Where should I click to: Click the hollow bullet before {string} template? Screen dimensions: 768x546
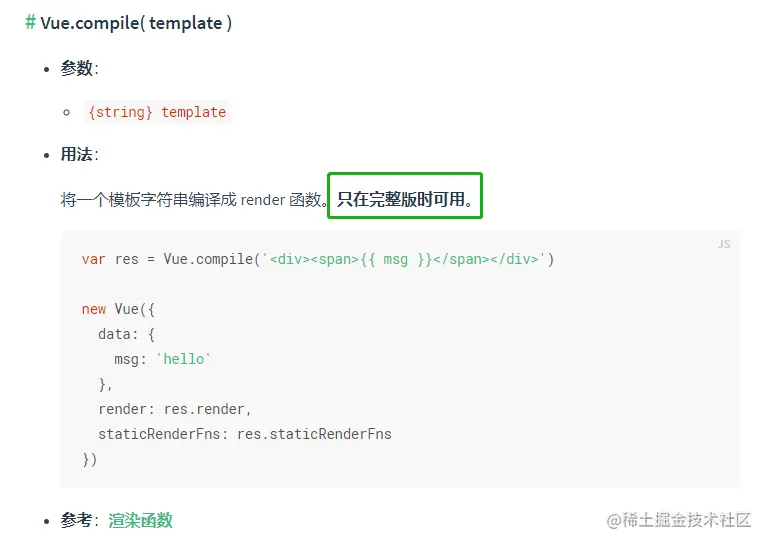point(67,112)
